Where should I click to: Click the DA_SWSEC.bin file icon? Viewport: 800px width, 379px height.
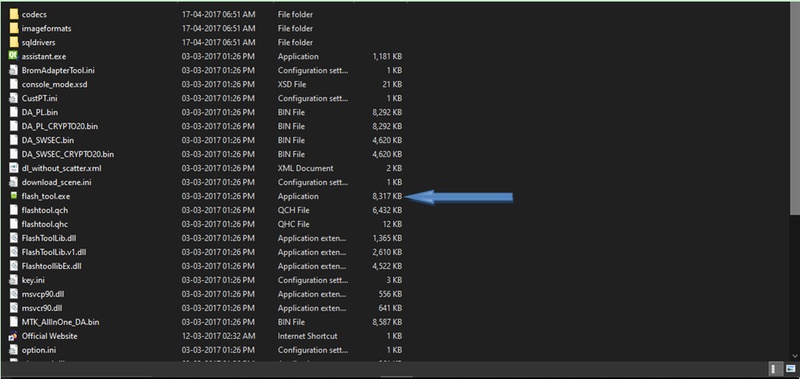pyautogui.click(x=14, y=140)
